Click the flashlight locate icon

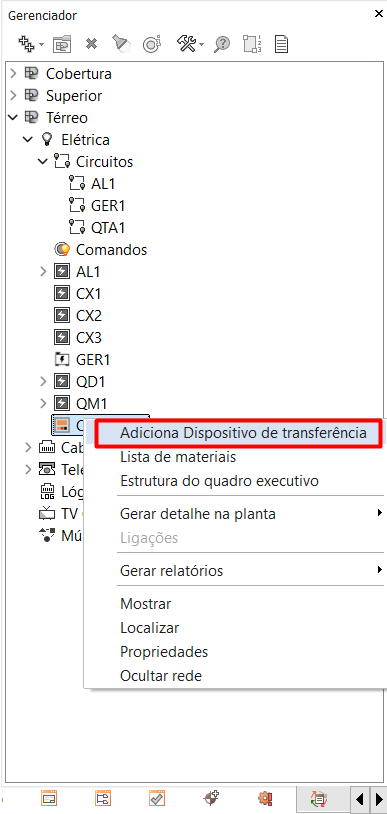(121, 44)
